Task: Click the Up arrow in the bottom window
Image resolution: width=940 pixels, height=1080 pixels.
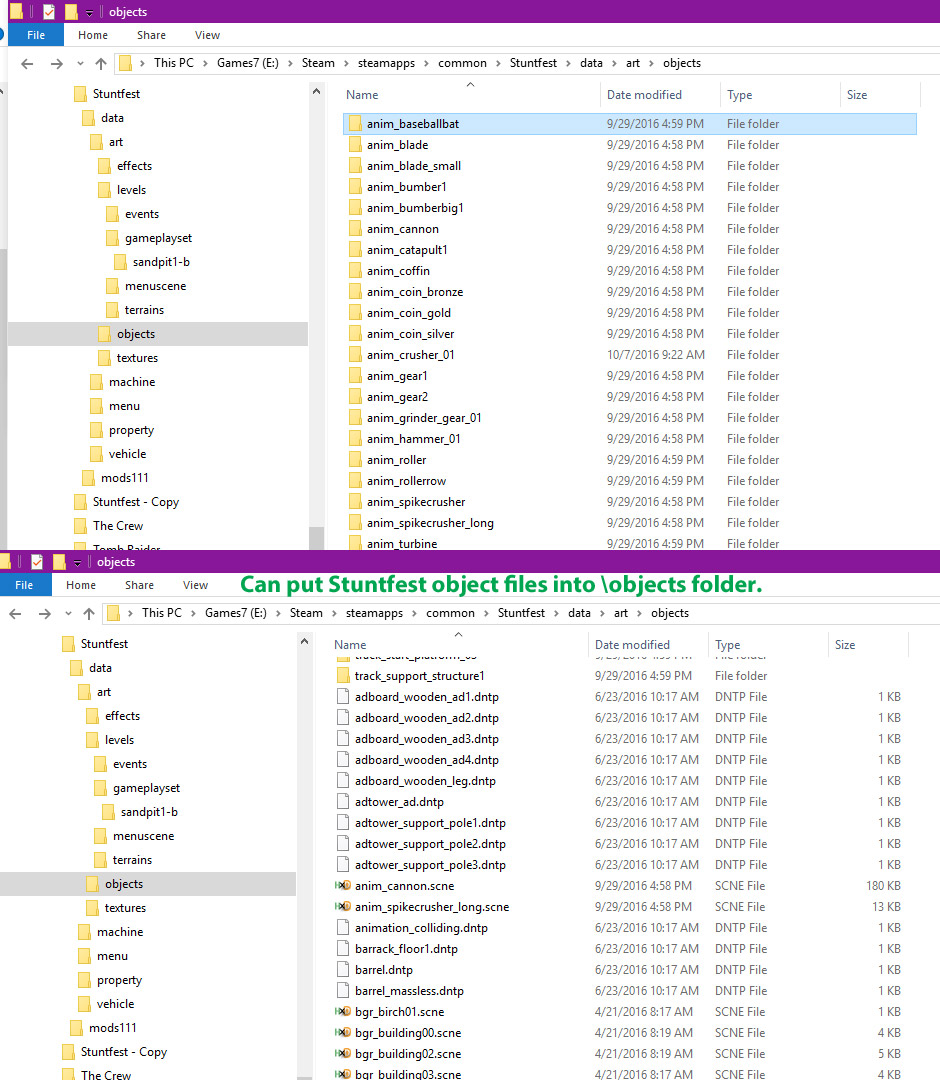Action: [89, 613]
